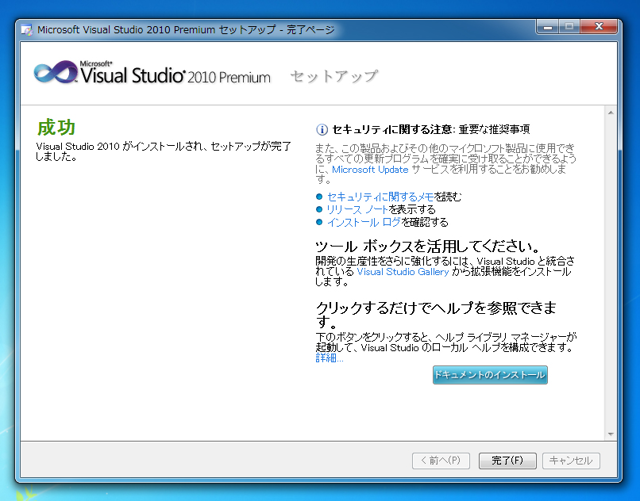The height and width of the screenshot is (501, 640).
Task: Click the 完了(F) finish button
Action: click(507, 461)
